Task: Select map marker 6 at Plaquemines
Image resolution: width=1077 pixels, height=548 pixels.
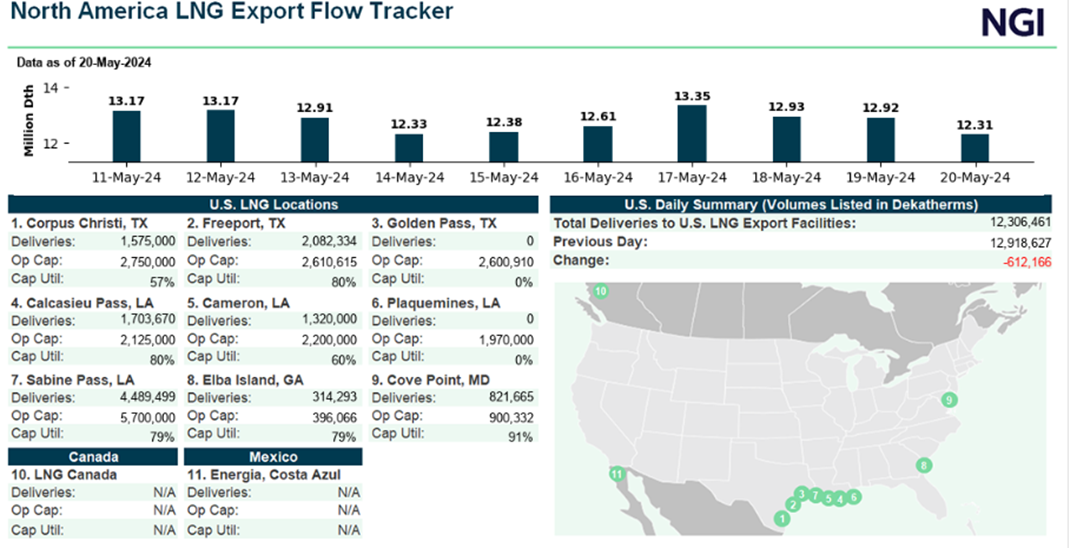Action: pos(853,496)
